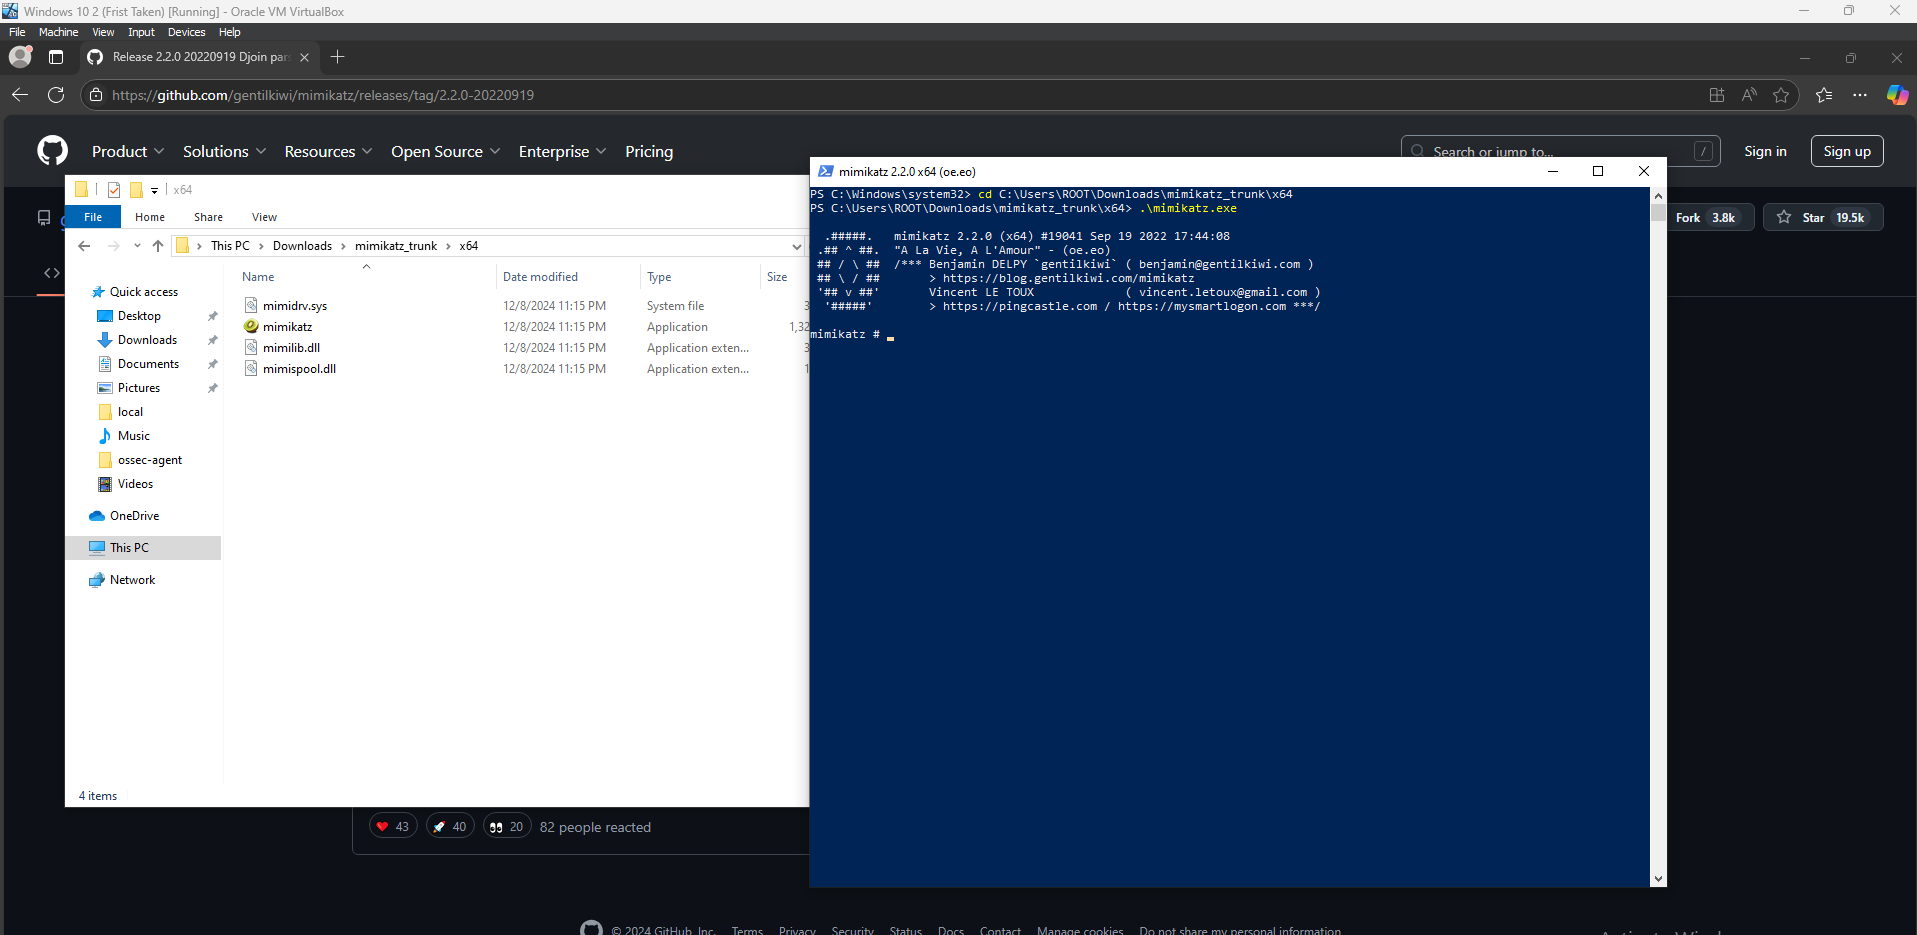Select the mimidrv.sys system file
The height and width of the screenshot is (935, 1917).
(x=296, y=305)
